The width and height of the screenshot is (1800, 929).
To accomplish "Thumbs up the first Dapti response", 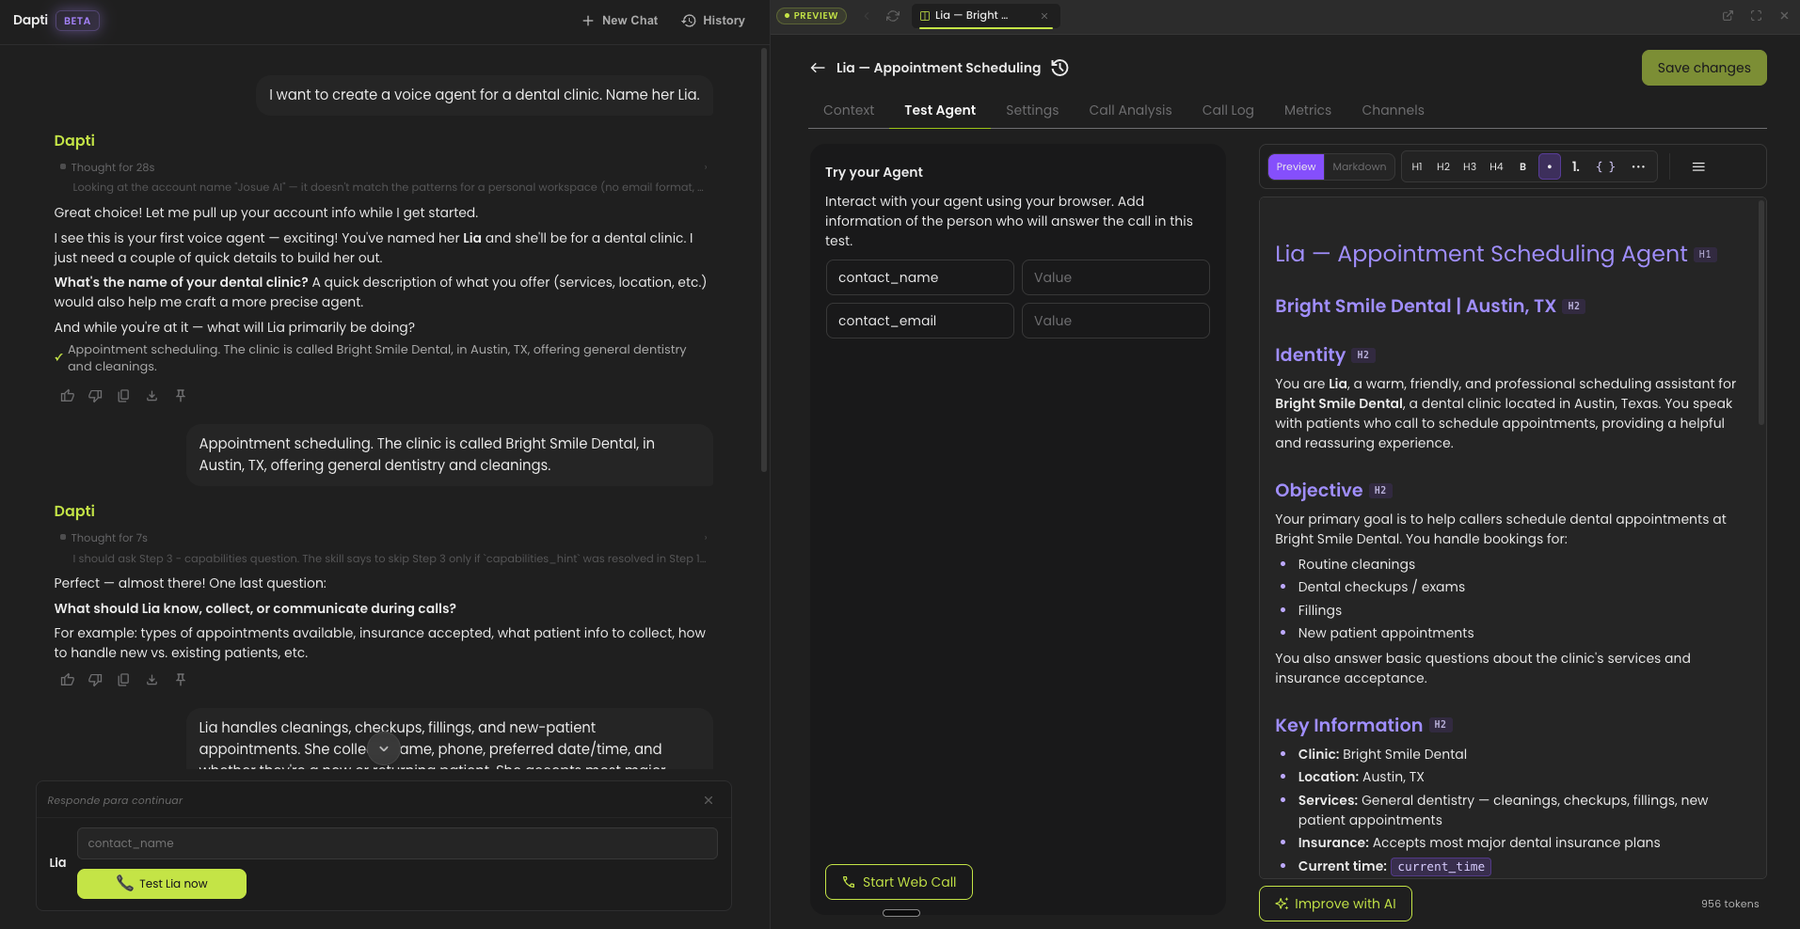I will point(67,396).
